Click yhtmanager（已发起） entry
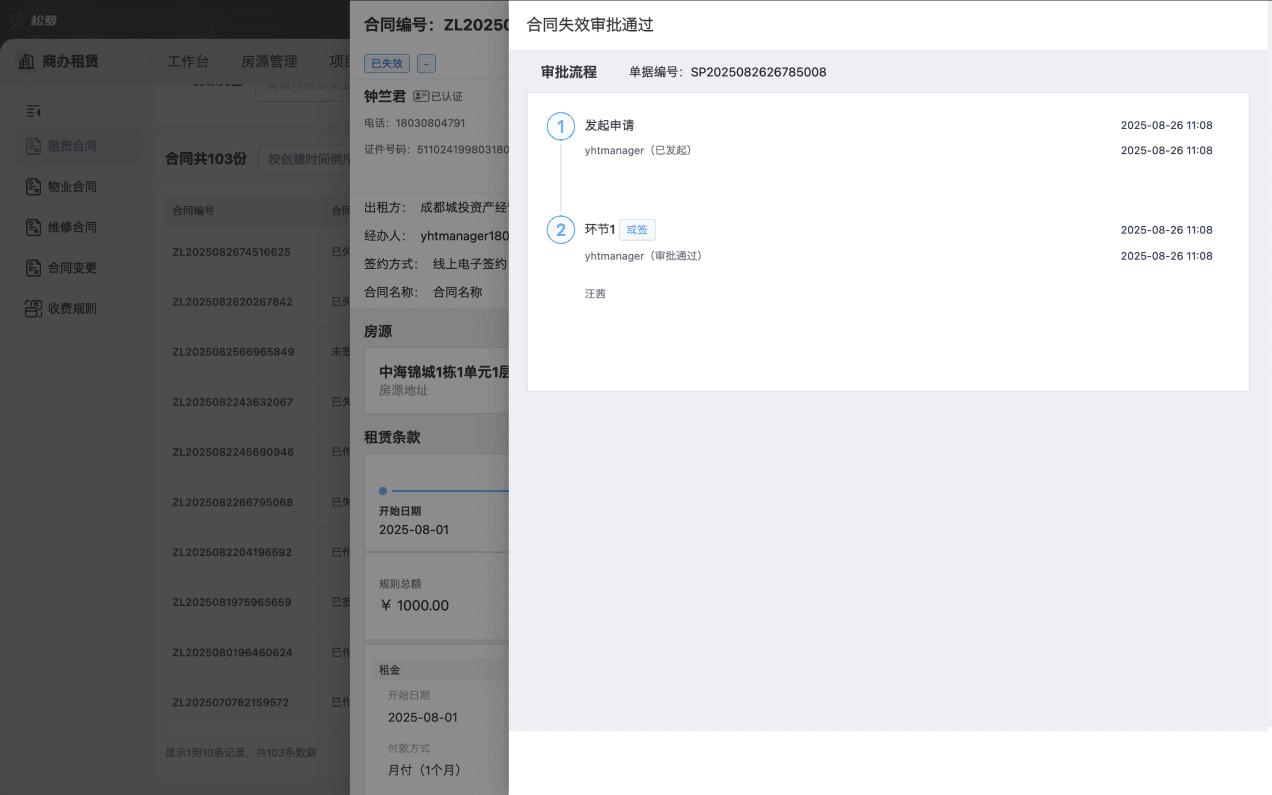The image size is (1272, 795). coord(638,150)
